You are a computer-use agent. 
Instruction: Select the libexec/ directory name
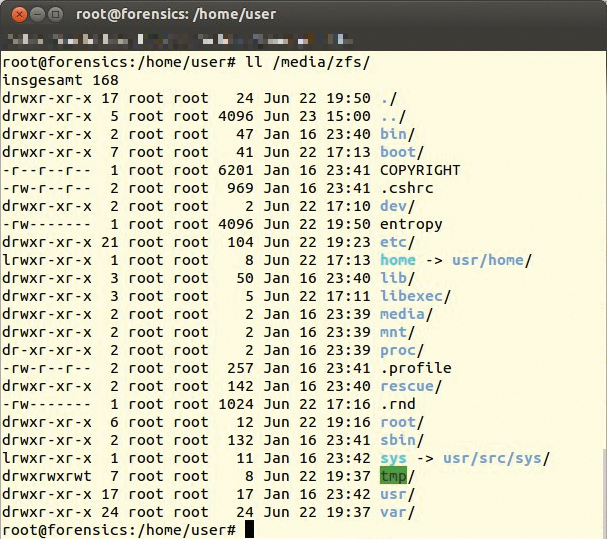(415, 296)
